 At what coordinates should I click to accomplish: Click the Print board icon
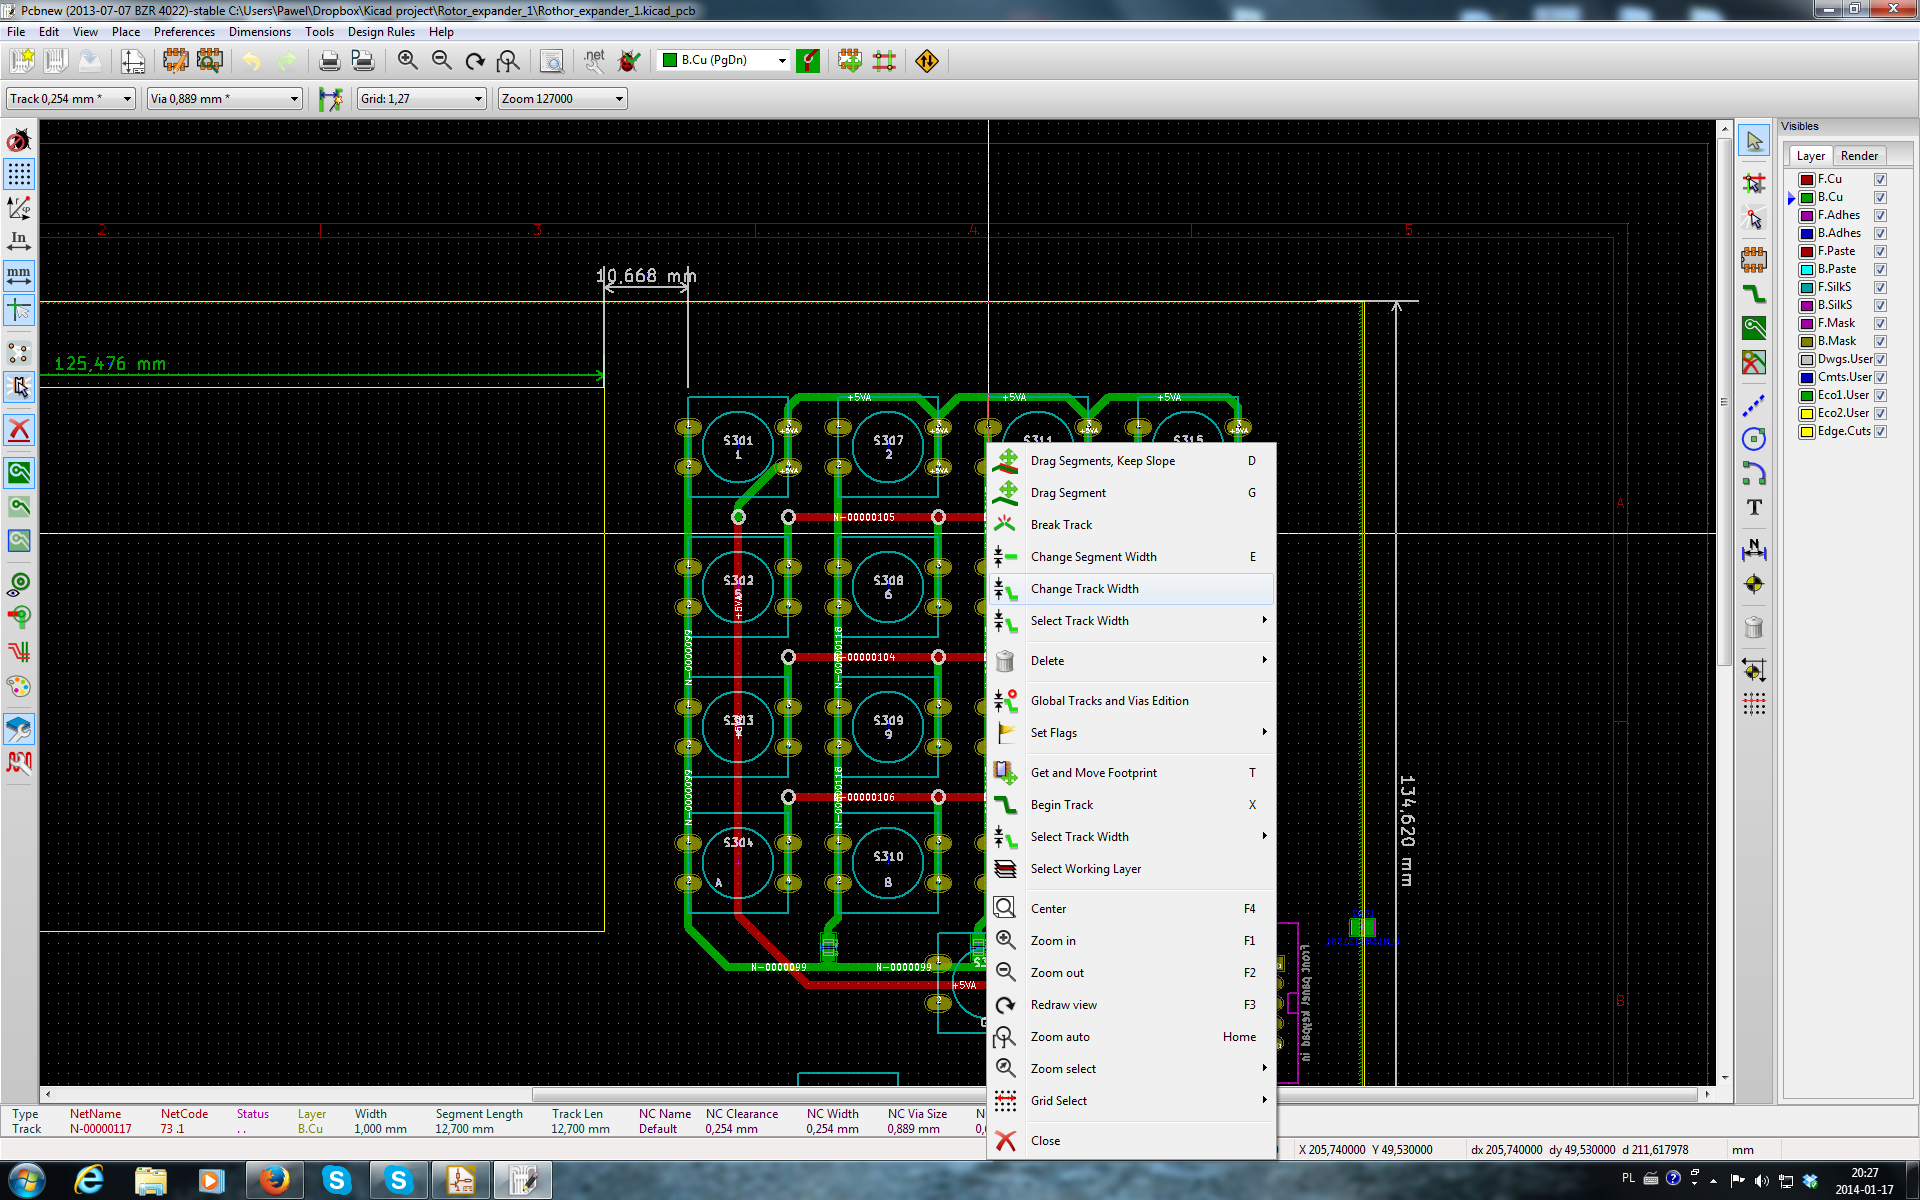(x=329, y=61)
